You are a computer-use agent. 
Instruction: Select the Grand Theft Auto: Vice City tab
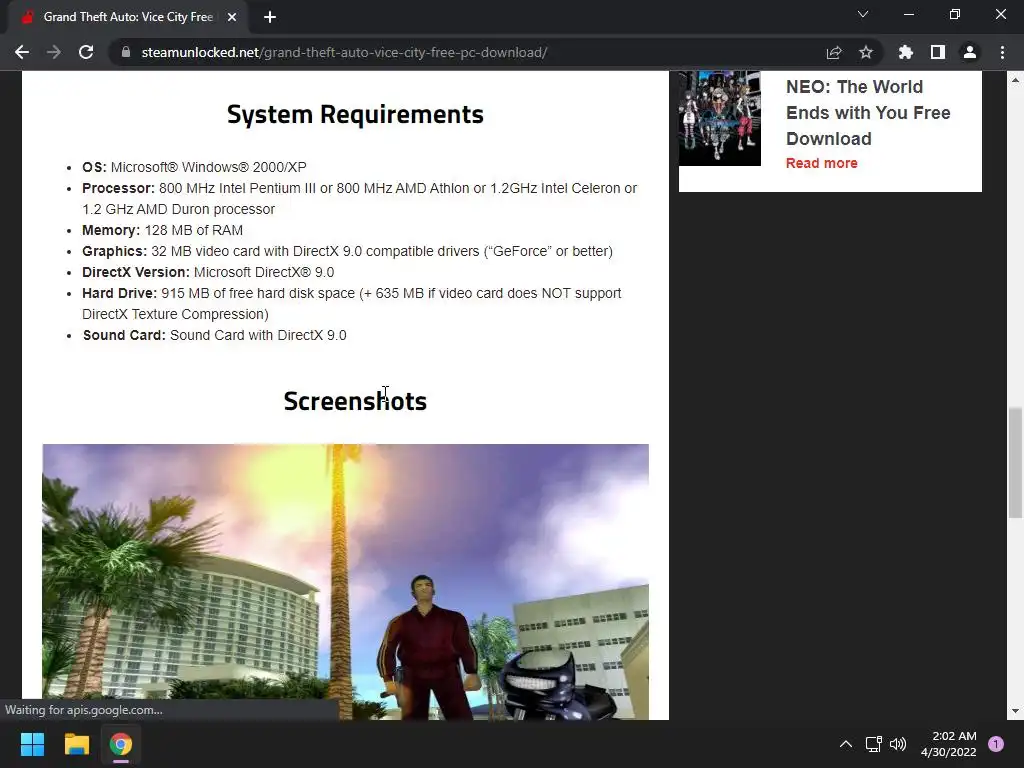click(x=127, y=17)
